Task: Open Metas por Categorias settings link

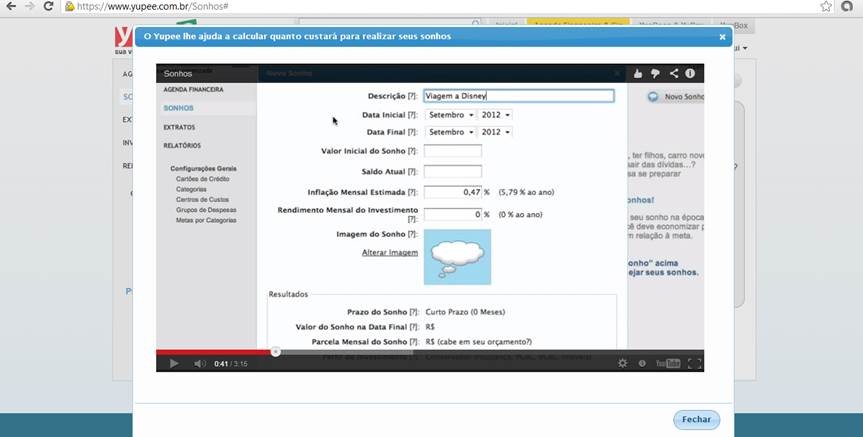Action: 206,220
